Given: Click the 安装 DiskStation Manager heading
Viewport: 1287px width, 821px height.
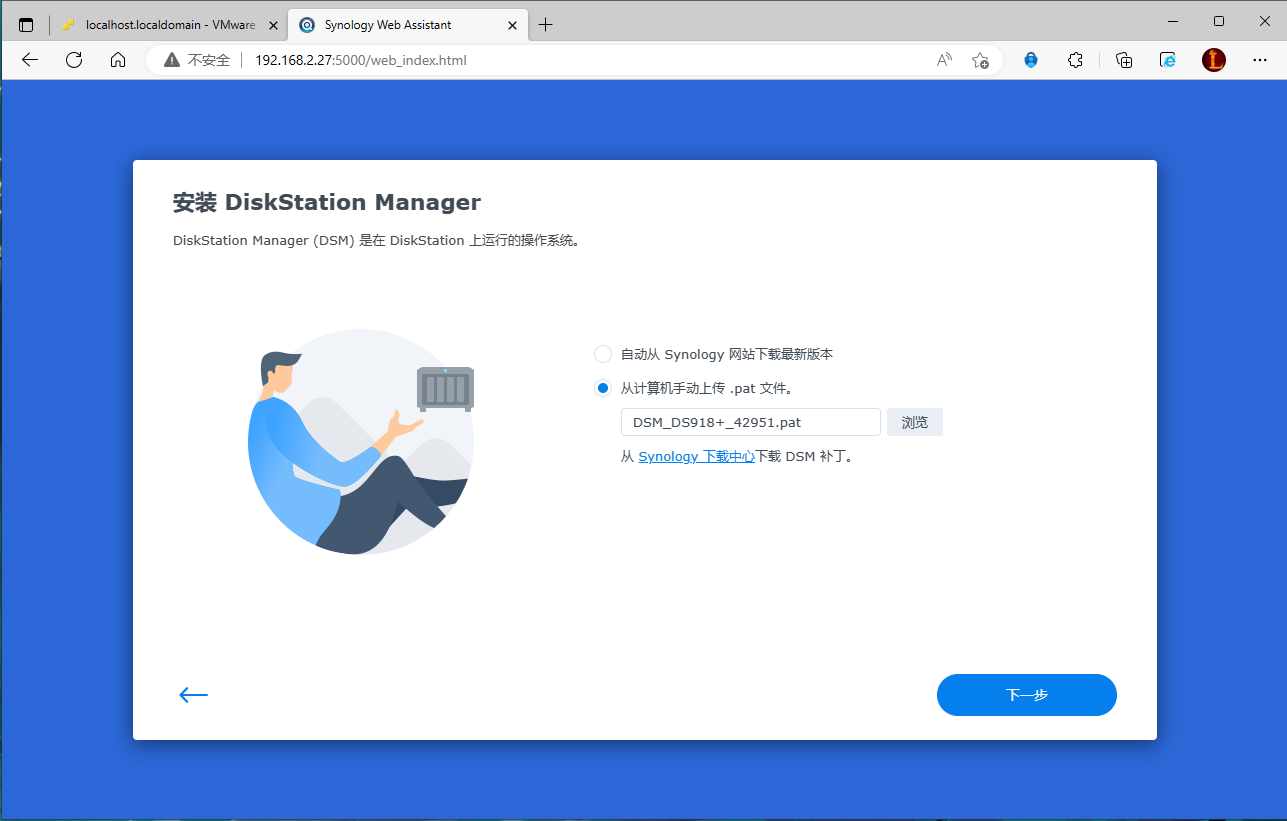Looking at the screenshot, I should coord(327,202).
